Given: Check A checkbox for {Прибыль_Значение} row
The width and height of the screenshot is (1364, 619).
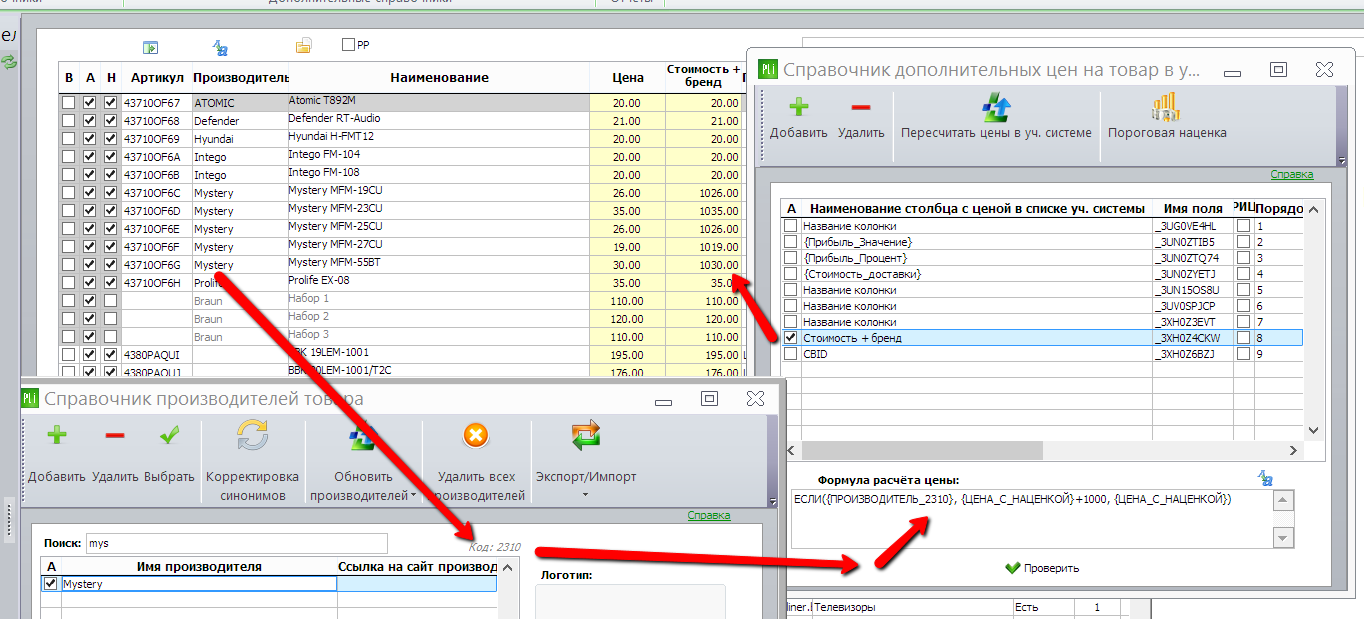Looking at the screenshot, I should pos(791,242).
